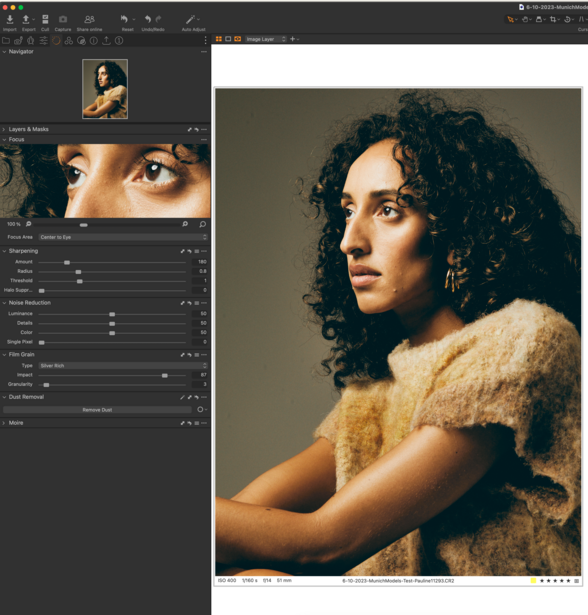
Task: Open the Reset button's dropdown arrow
Action: pyautogui.click(x=134, y=19)
